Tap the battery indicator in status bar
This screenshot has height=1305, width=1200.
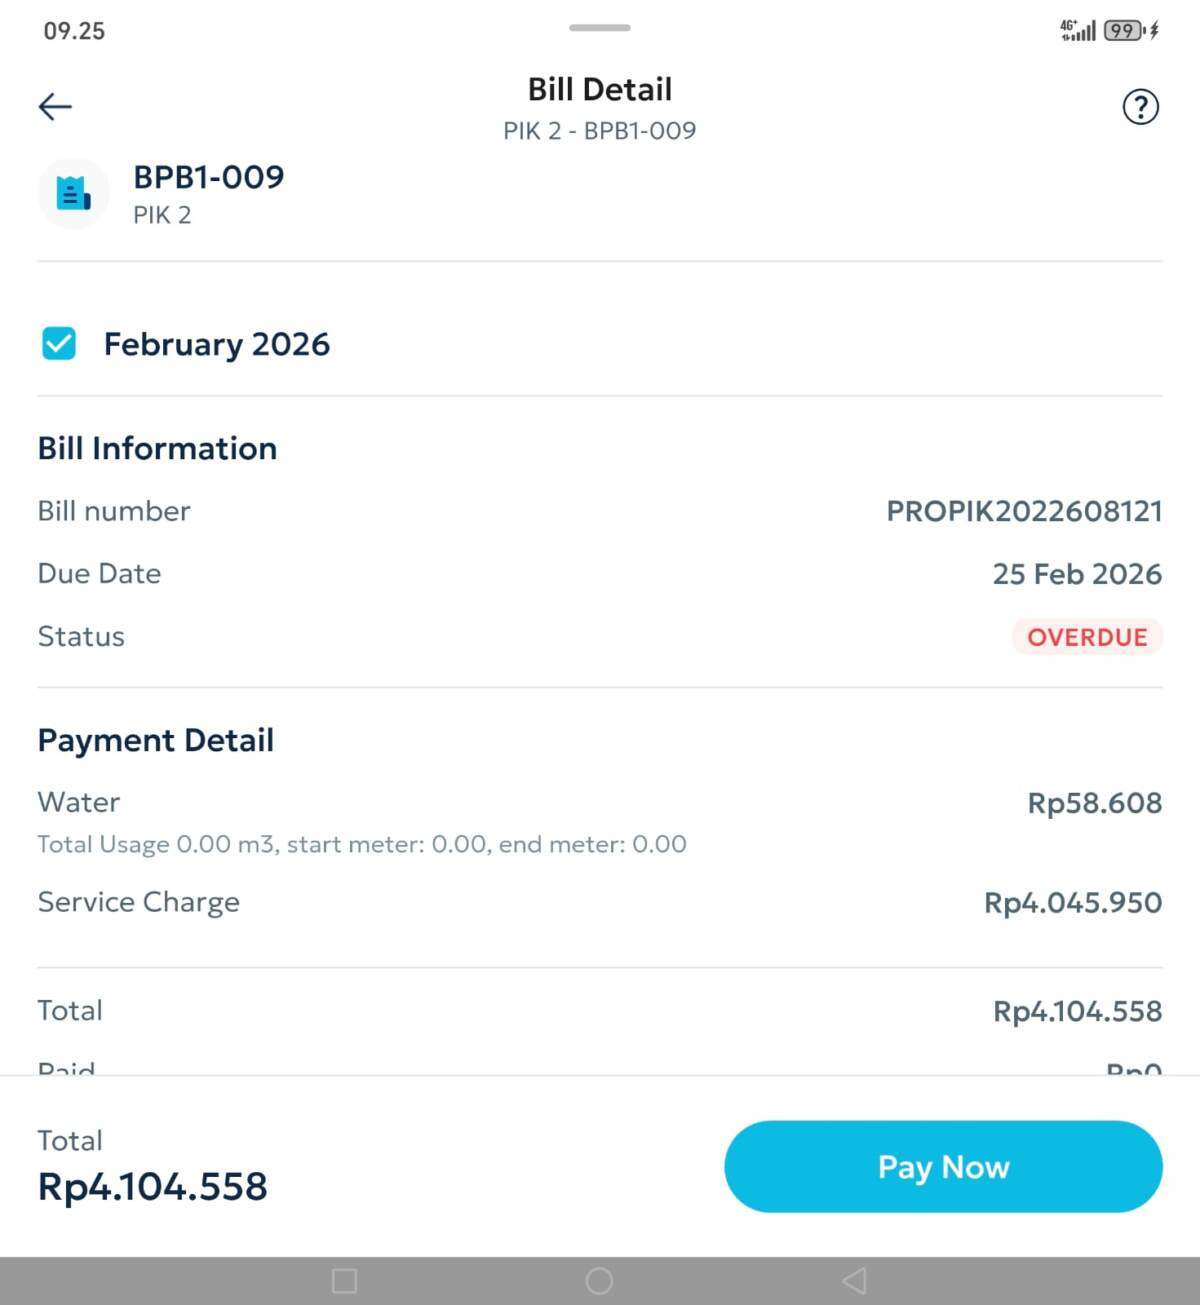1124,31
